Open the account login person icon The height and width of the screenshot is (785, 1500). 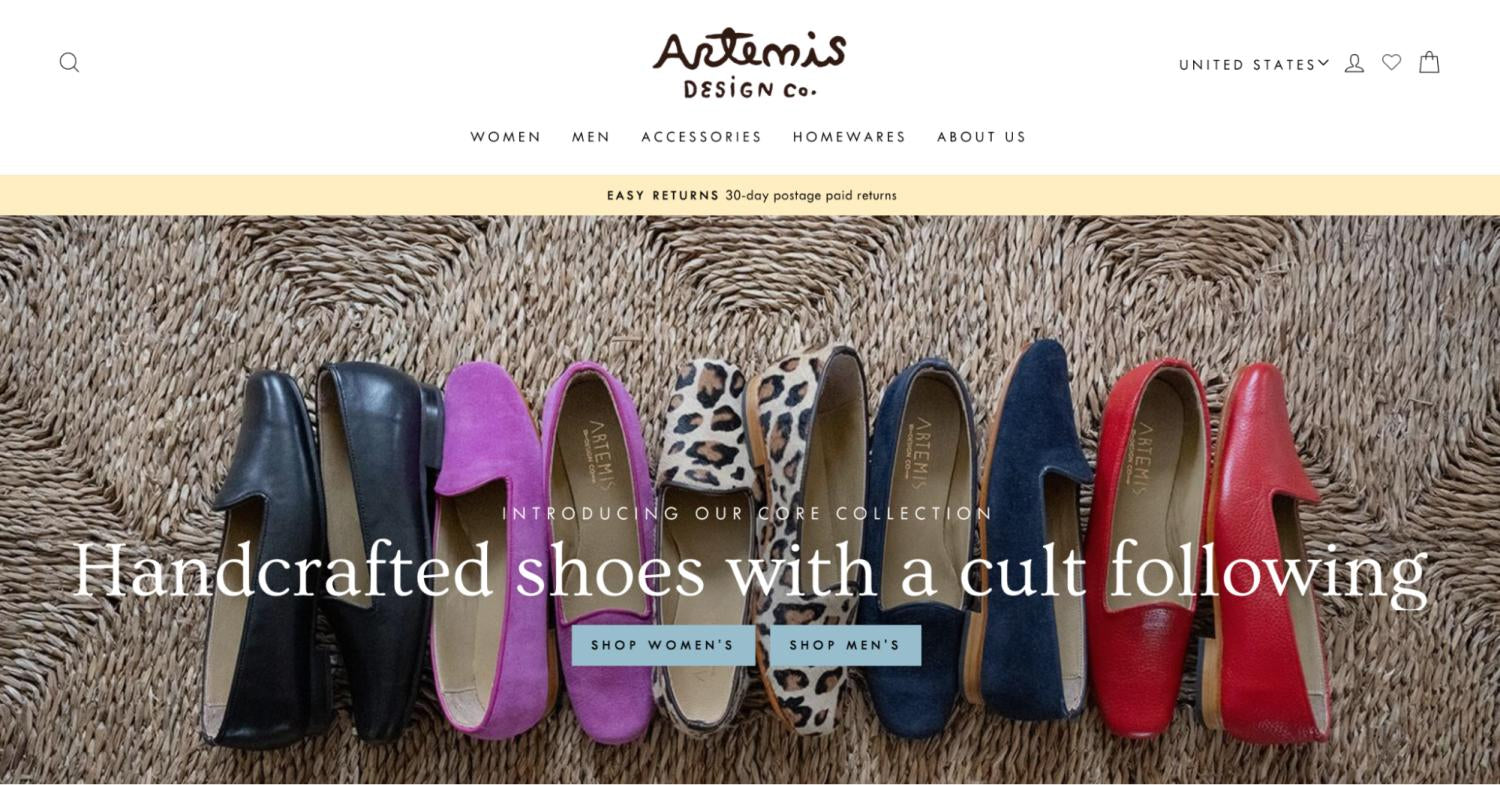pyautogui.click(x=1354, y=63)
